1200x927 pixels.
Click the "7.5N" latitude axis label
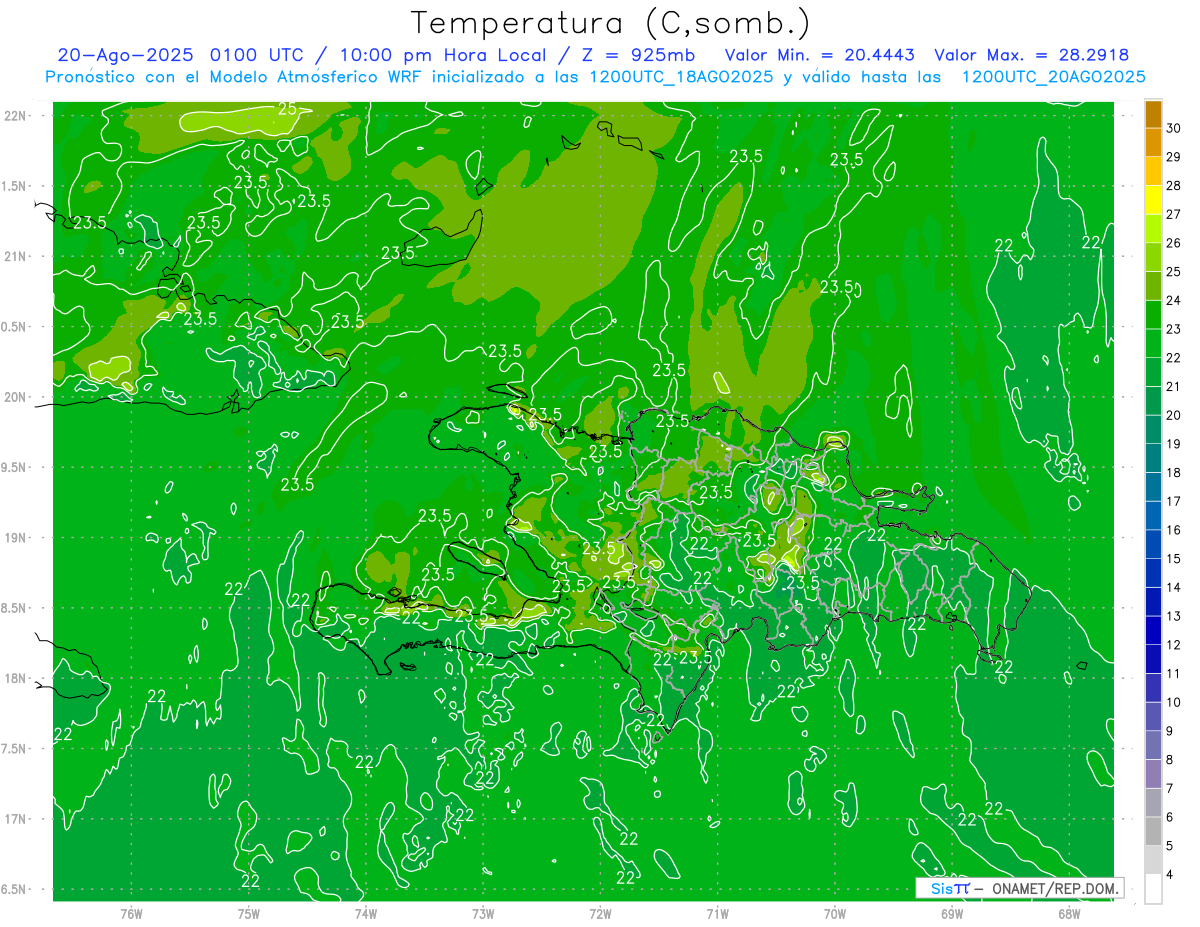pos(14,749)
